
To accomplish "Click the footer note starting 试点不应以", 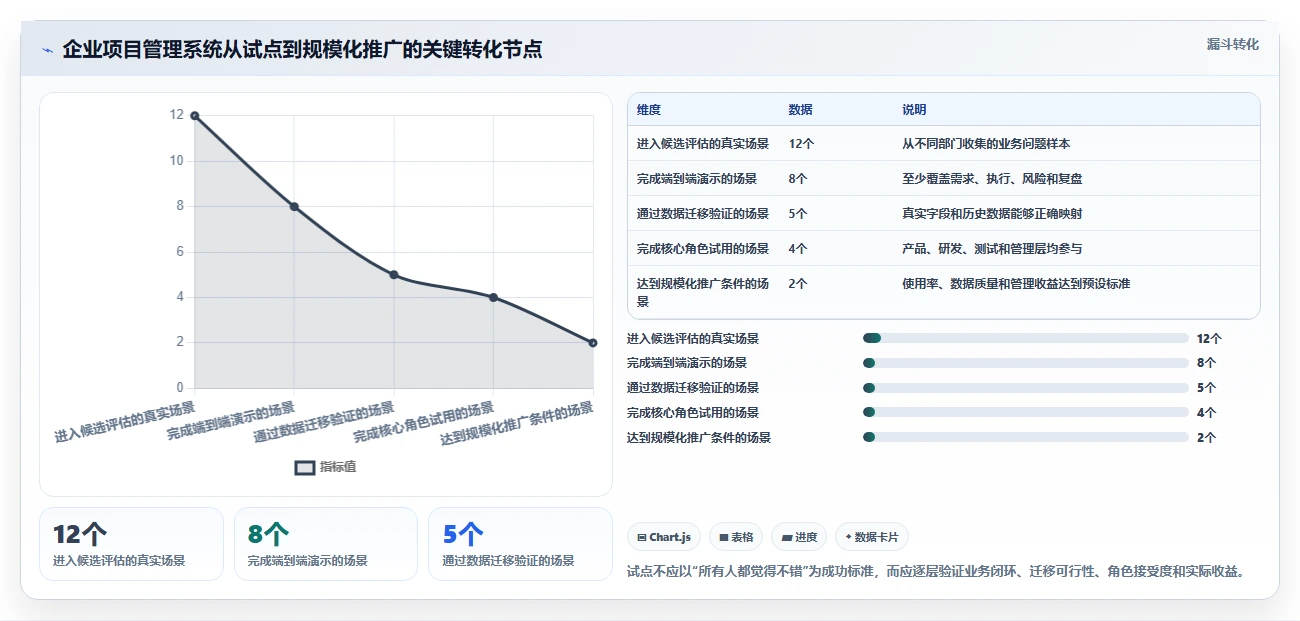I will pyautogui.click(x=936, y=572).
